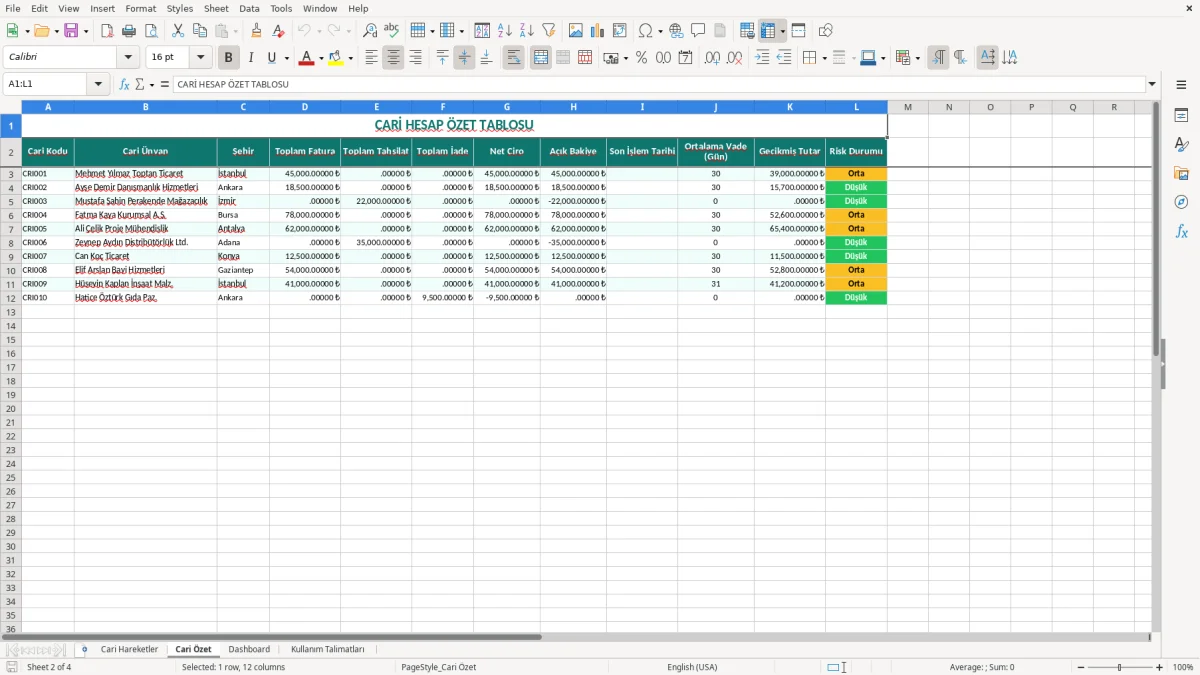1200x675 pixels.
Task: Open the Data menu
Action: [x=249, y=8]
